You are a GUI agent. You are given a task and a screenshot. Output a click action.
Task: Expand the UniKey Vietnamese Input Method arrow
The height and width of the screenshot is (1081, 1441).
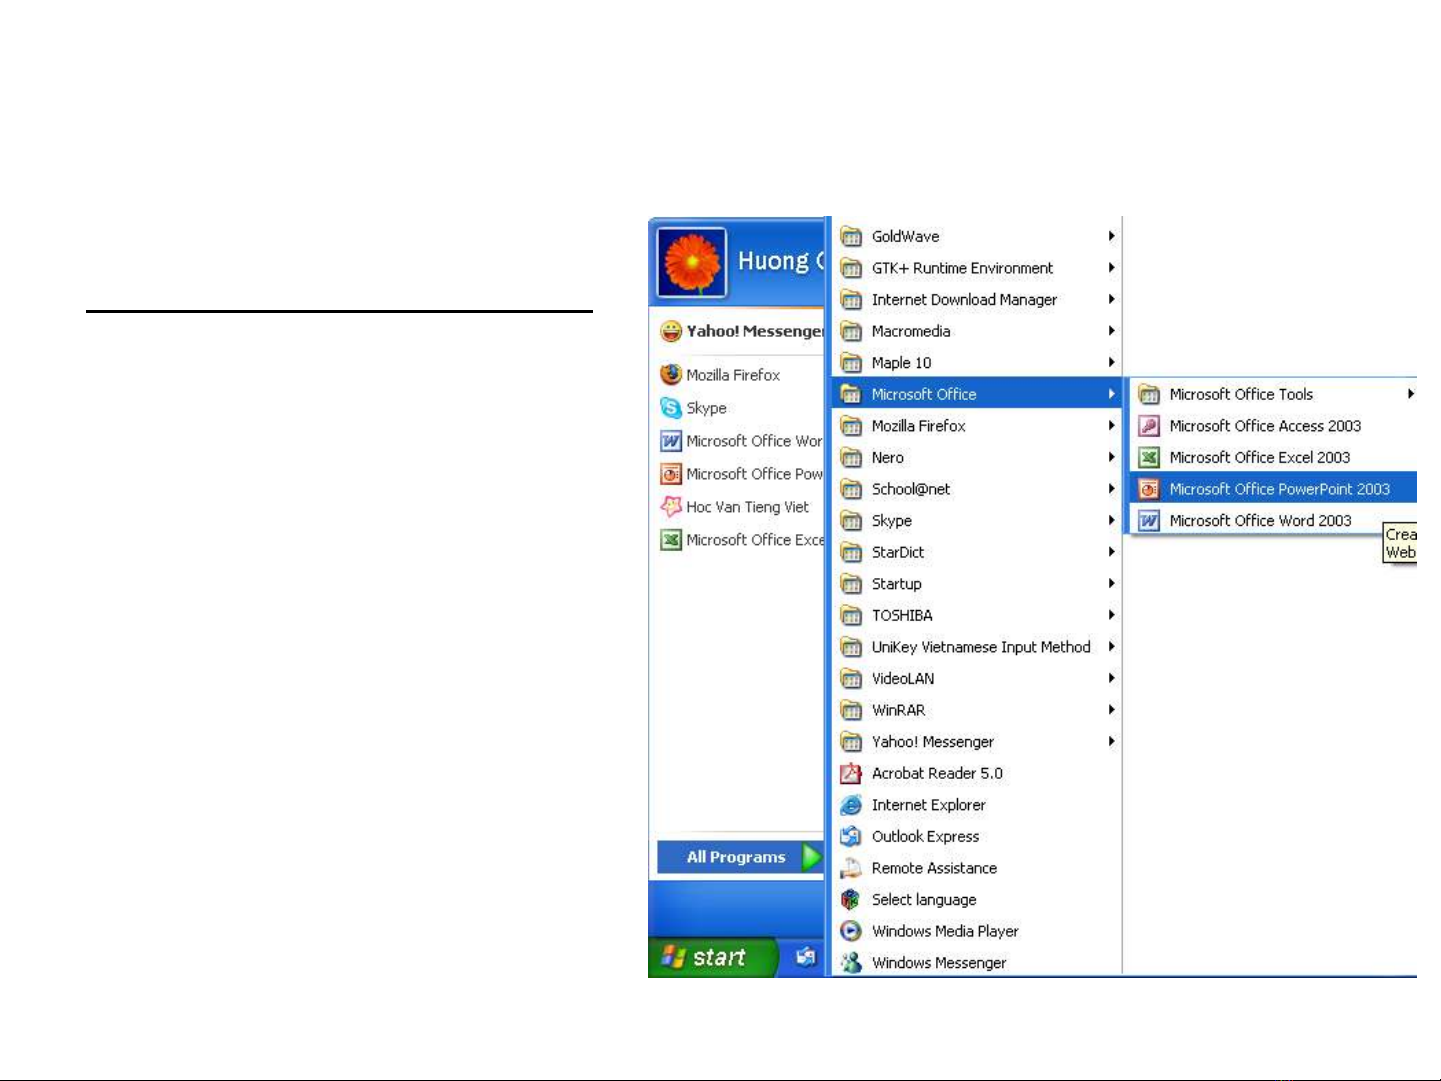1111,647
